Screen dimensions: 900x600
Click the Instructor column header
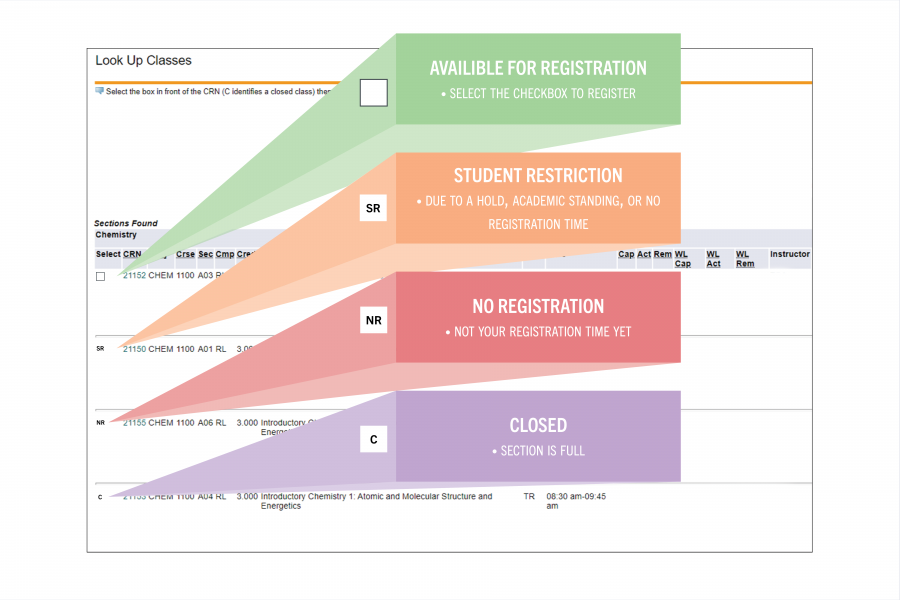(x=789, y=254)
